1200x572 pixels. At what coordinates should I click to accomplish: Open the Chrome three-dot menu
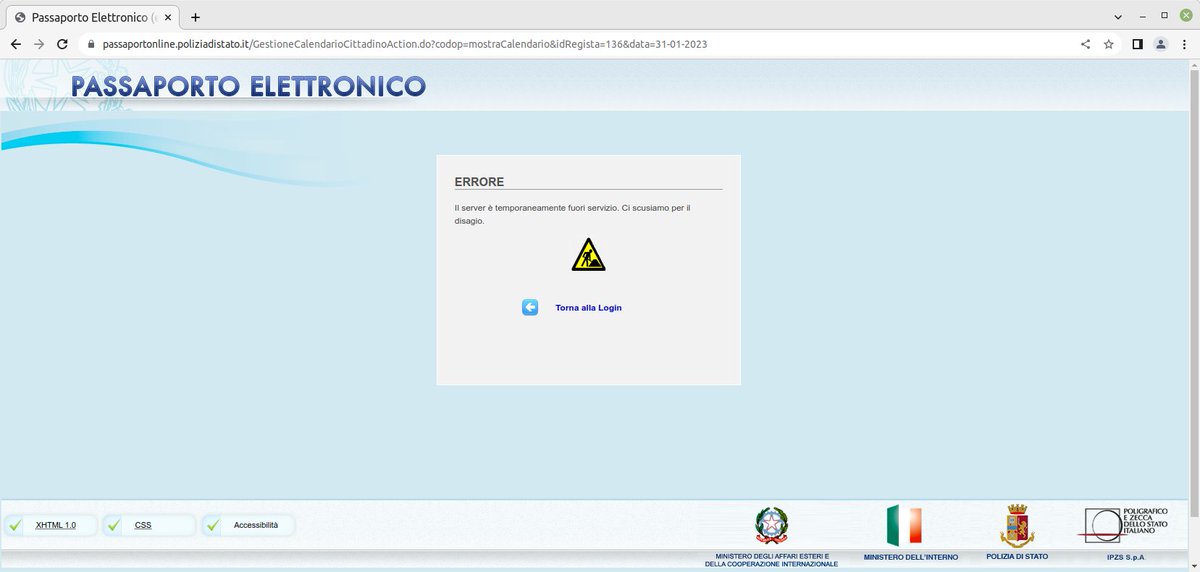pos(1184,44)
